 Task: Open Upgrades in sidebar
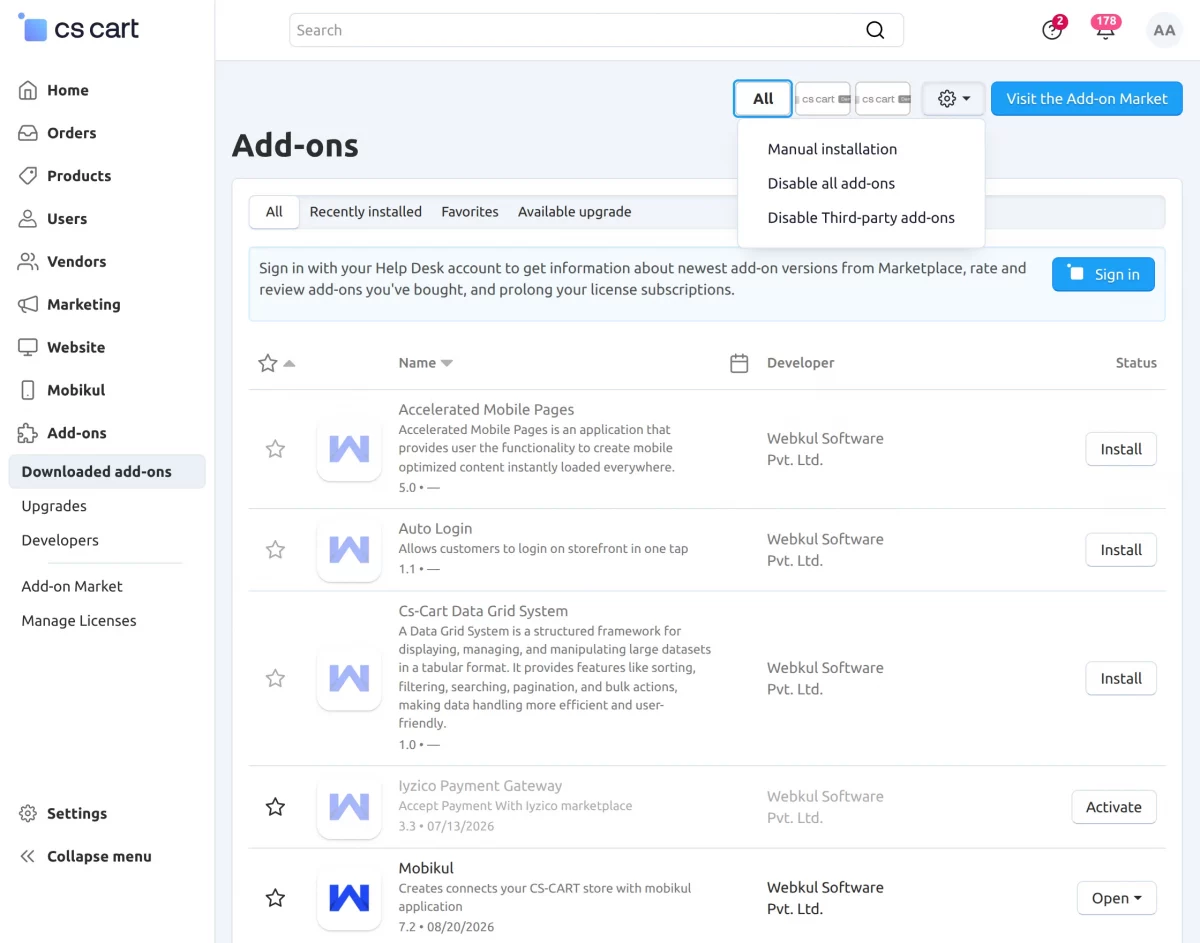click(54, 506)
